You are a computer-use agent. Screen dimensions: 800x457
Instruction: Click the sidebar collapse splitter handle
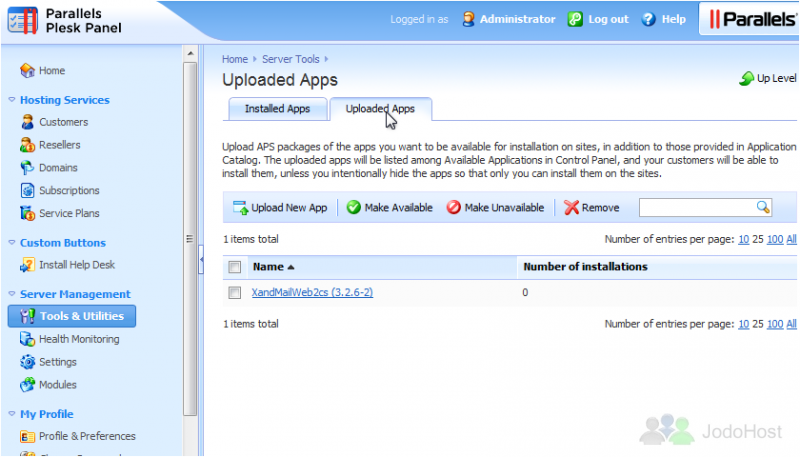tap(201, 259)
